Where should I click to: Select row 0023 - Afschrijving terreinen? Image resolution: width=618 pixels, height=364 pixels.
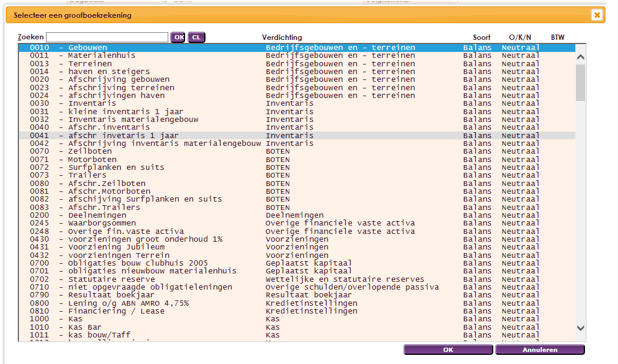[x=297, y=87]
